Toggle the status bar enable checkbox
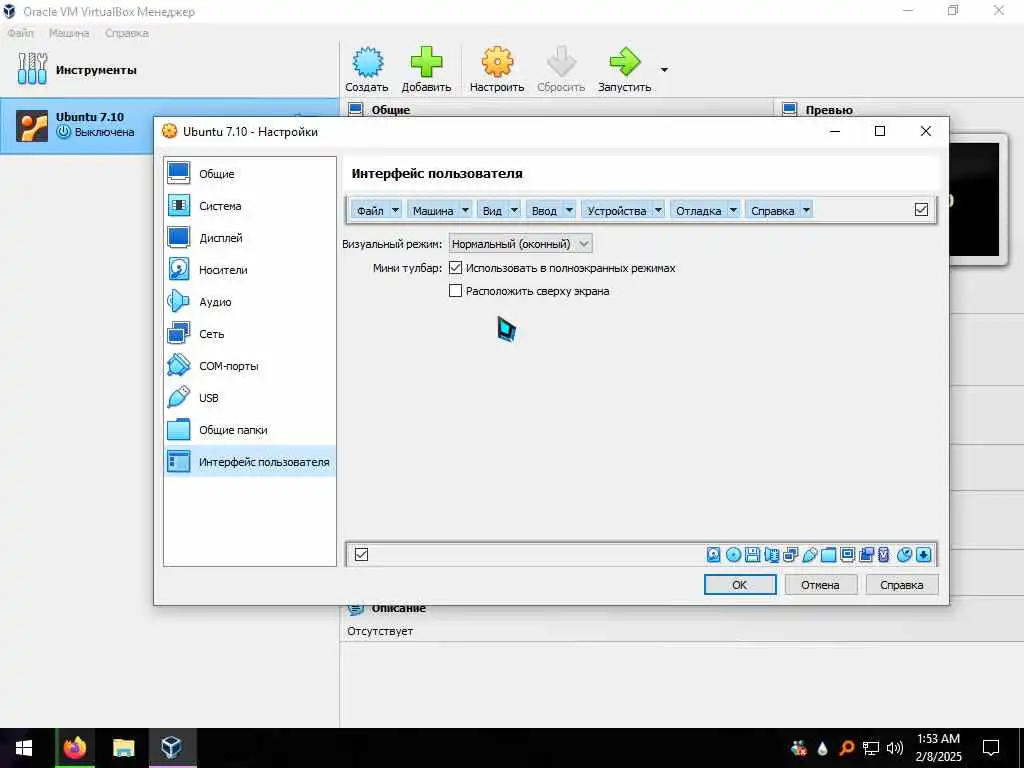 click(x=361, y=554)
